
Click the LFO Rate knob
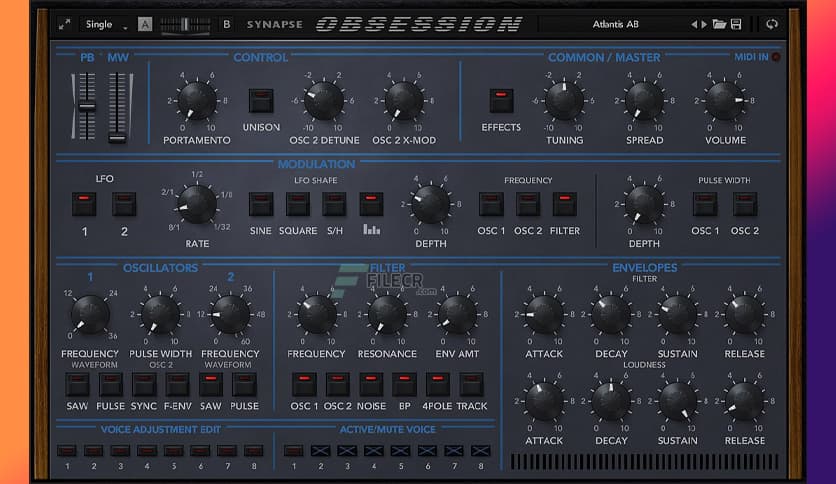(197, 204)
